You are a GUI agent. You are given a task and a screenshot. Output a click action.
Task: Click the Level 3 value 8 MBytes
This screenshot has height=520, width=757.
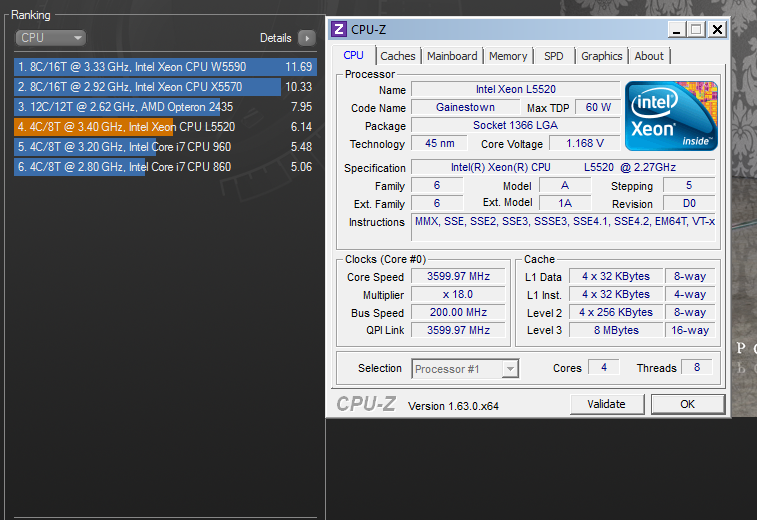616,330
